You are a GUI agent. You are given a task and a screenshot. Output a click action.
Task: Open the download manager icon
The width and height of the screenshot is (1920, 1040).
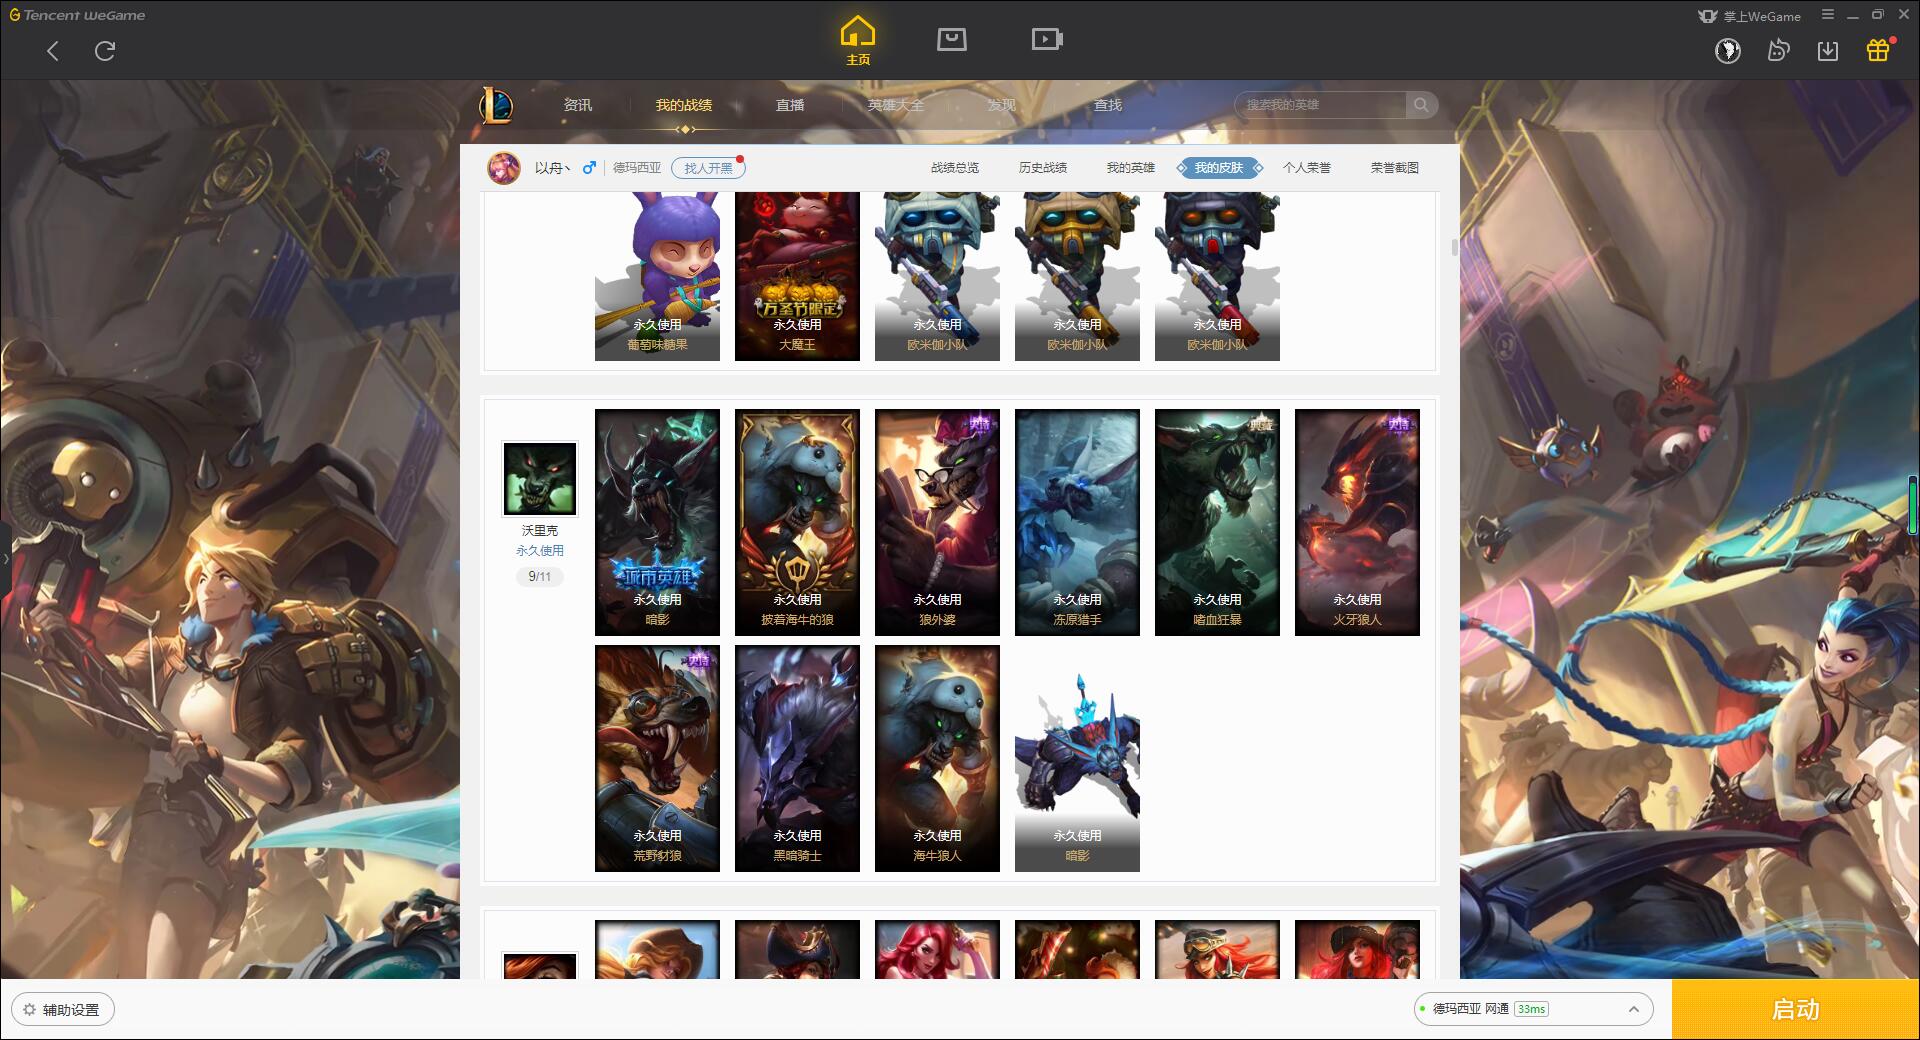1828,51
